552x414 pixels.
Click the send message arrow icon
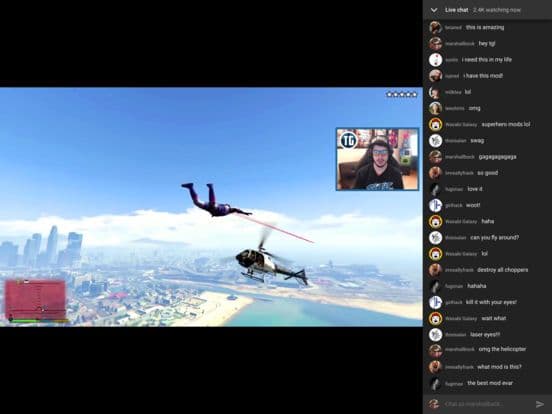[x=540, y=404]
